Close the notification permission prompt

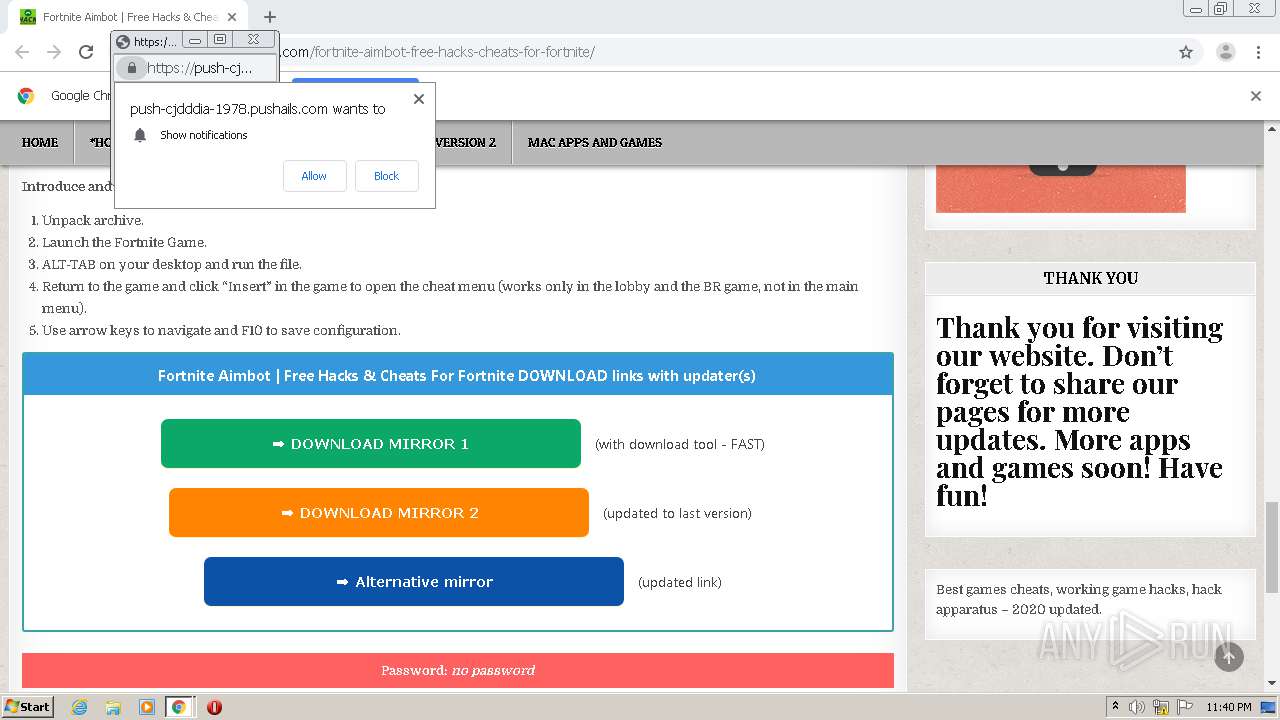tap(419, 99)
